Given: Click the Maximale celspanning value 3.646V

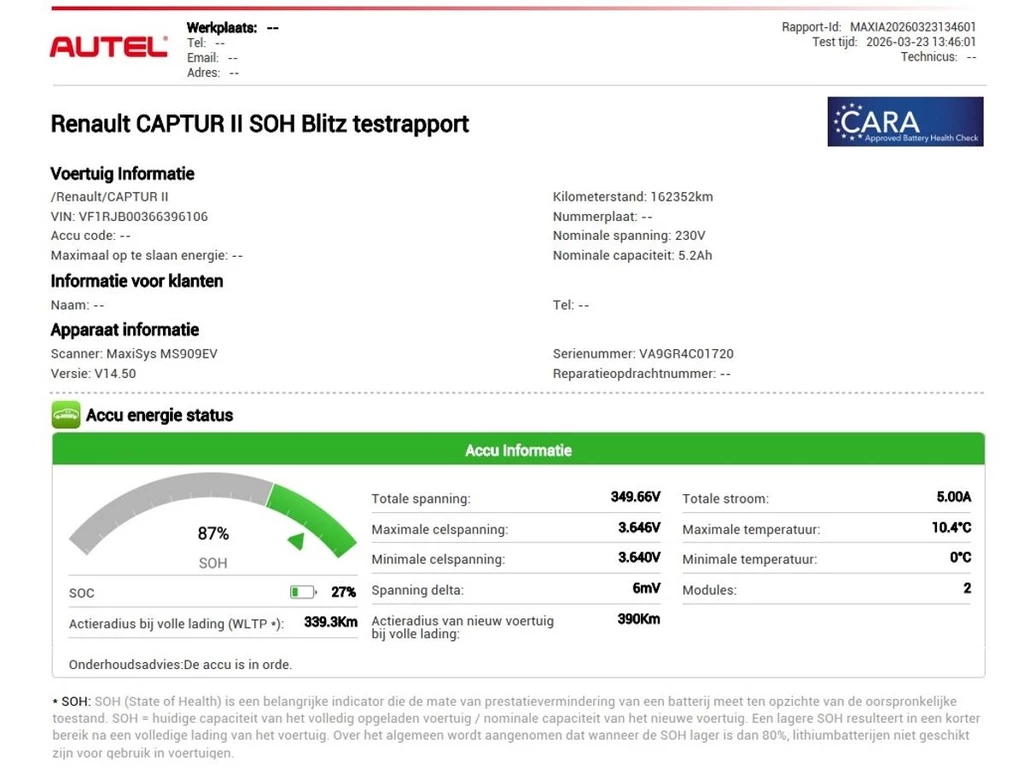Looking at the screenshot, I should click(639, 528).
